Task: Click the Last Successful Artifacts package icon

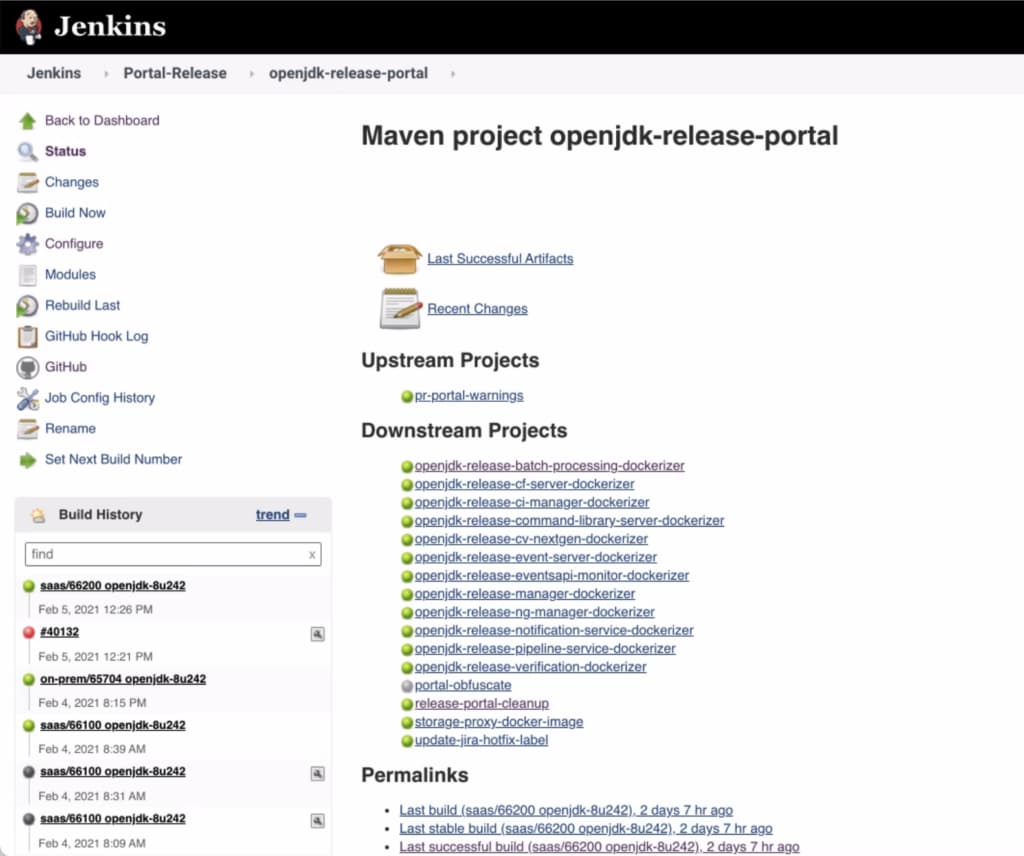Action: [x=400, y=257]
